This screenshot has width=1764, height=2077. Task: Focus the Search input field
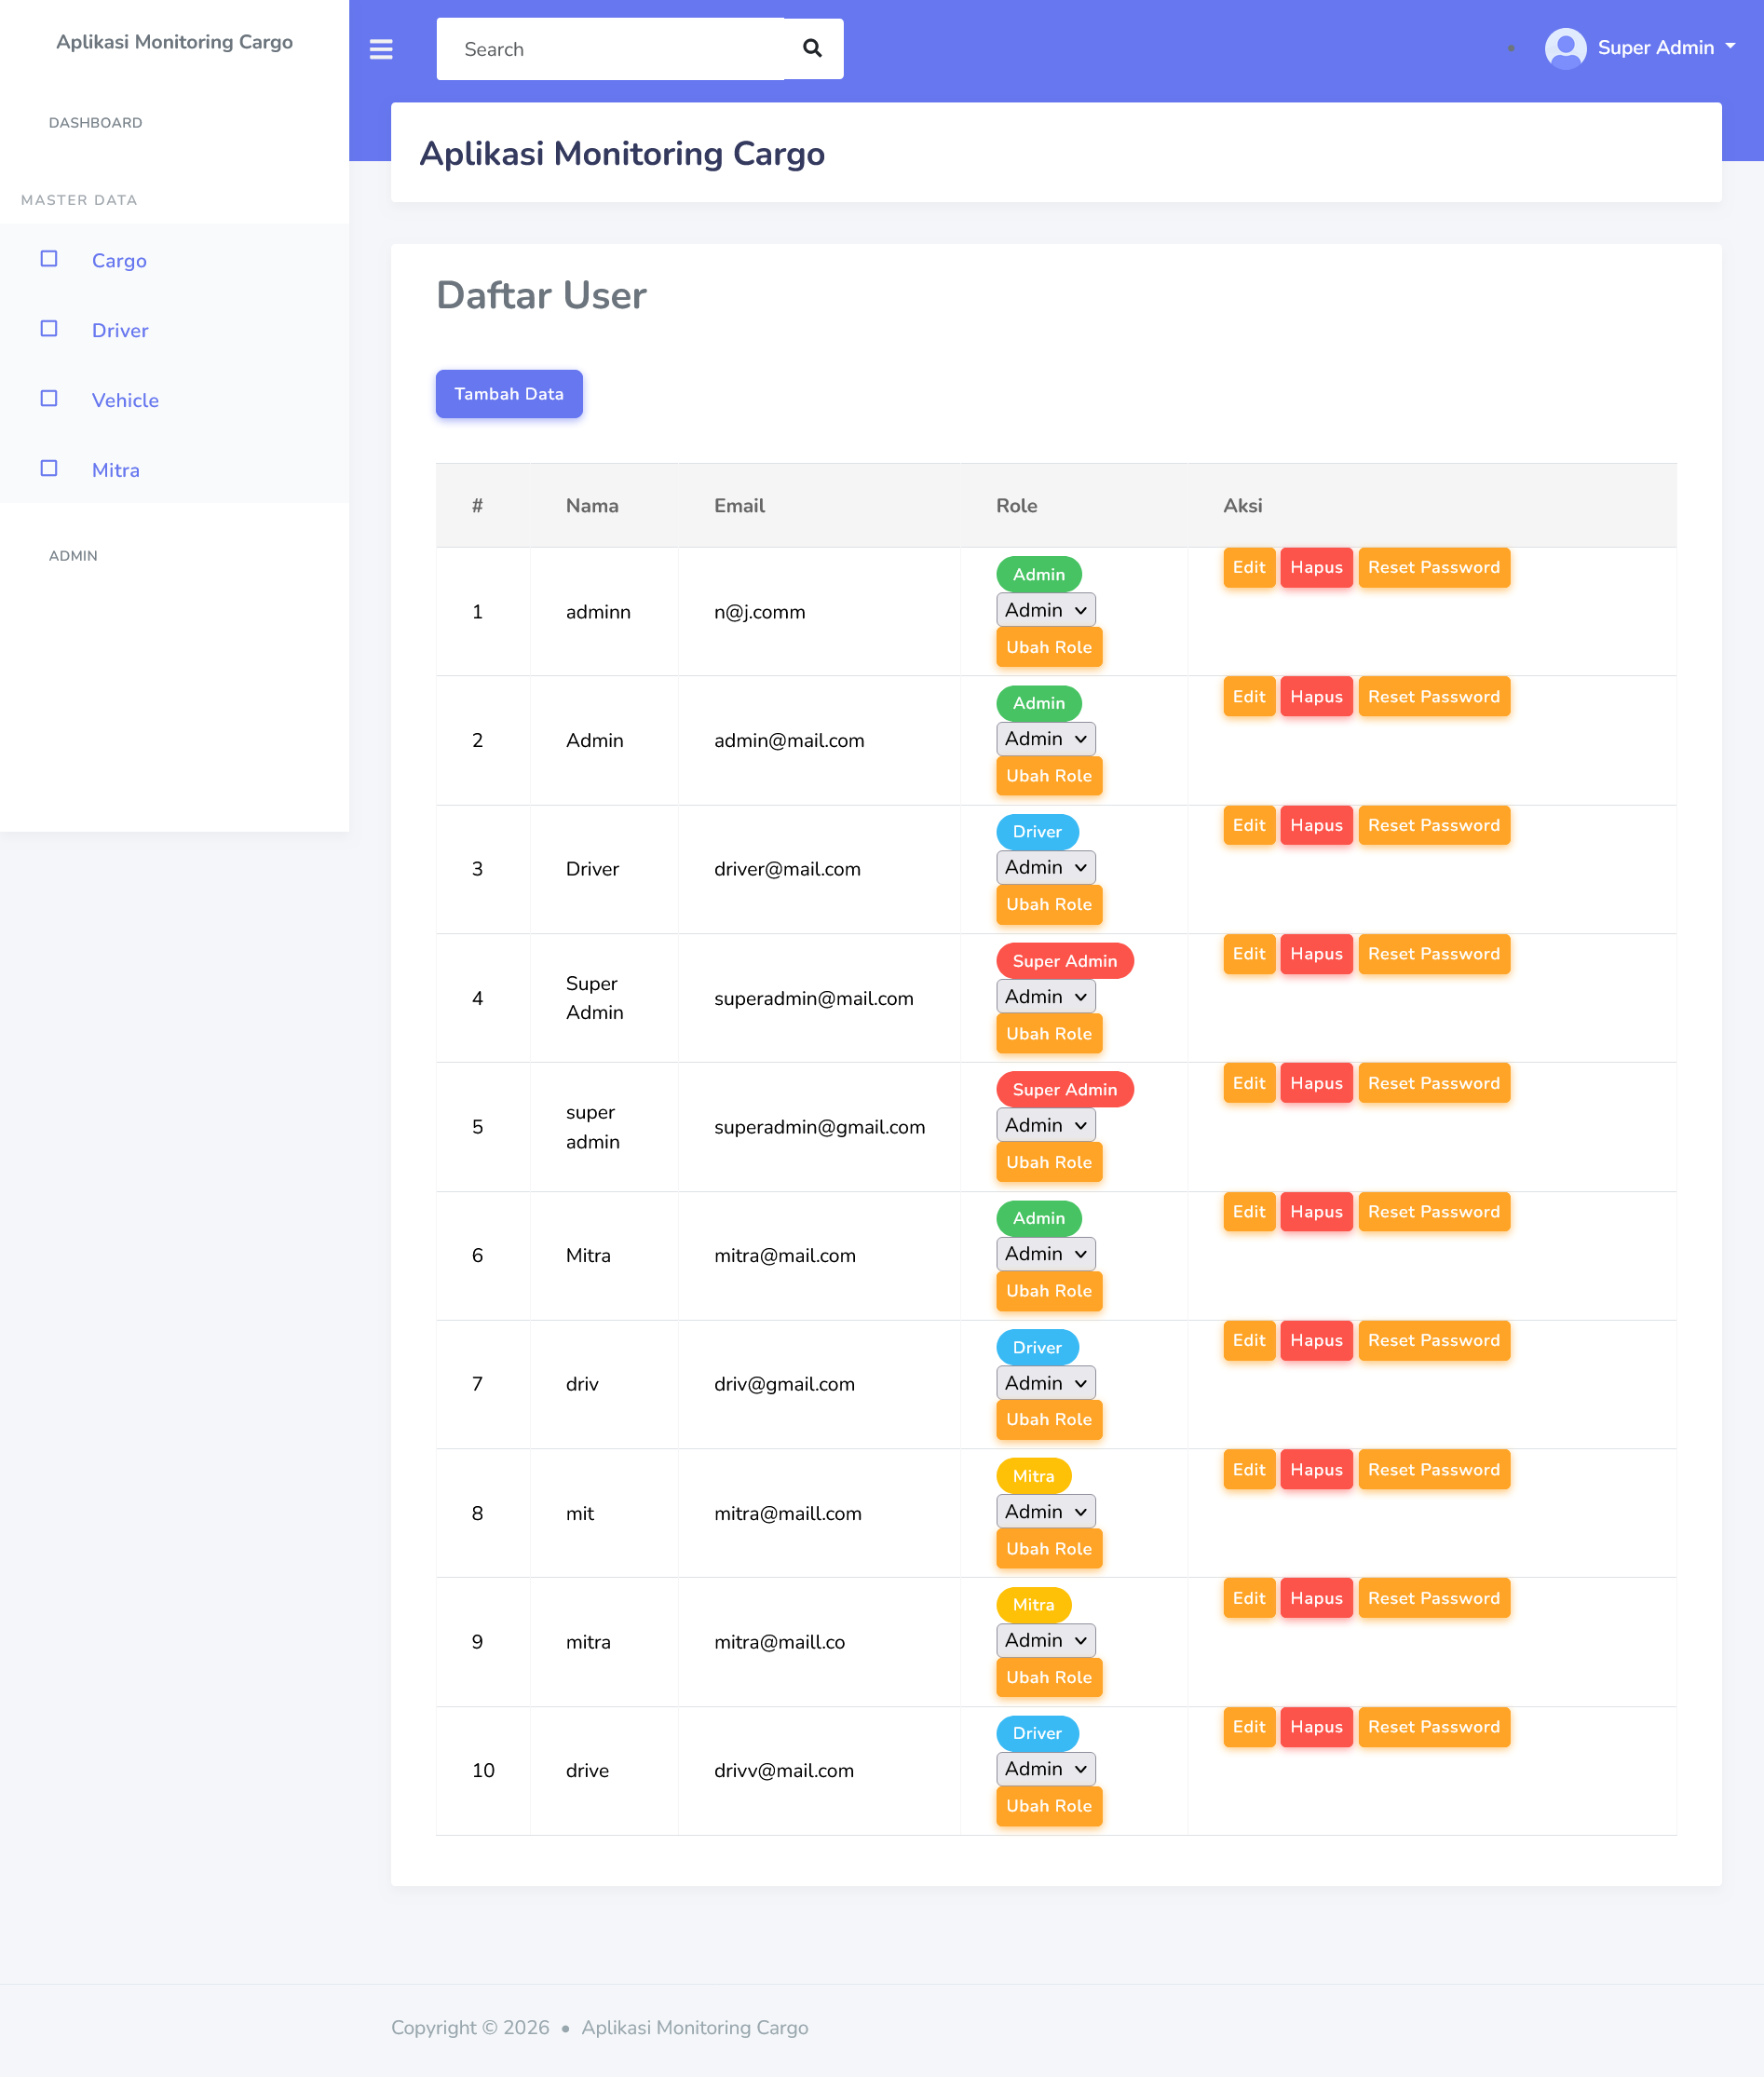point(610,49)
